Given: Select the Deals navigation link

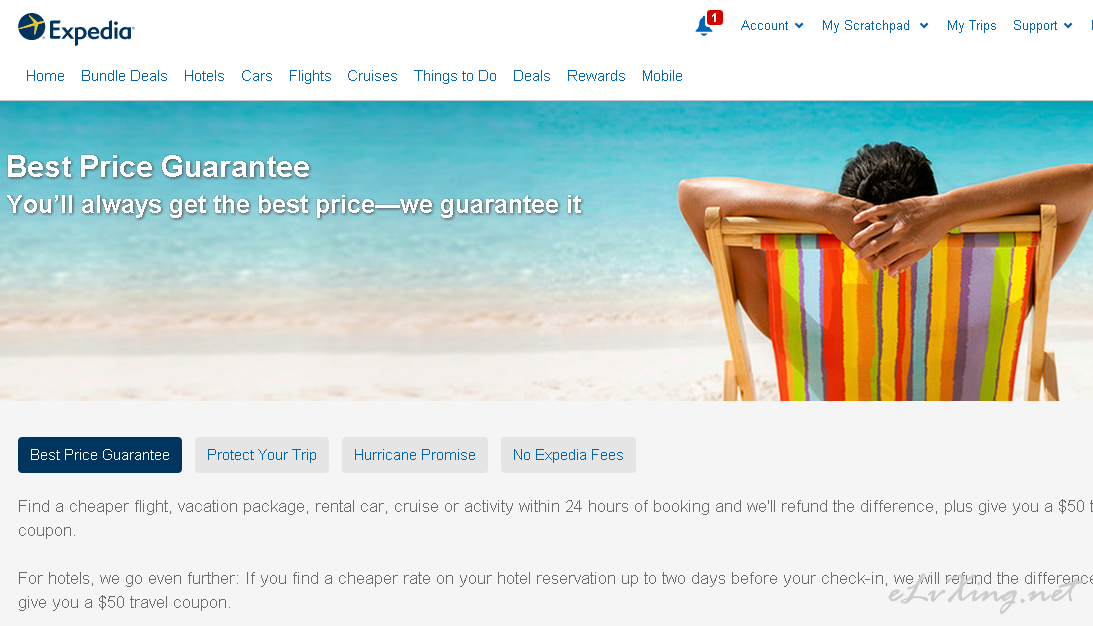Looking at the screenshot, I should tap(532, 76).
